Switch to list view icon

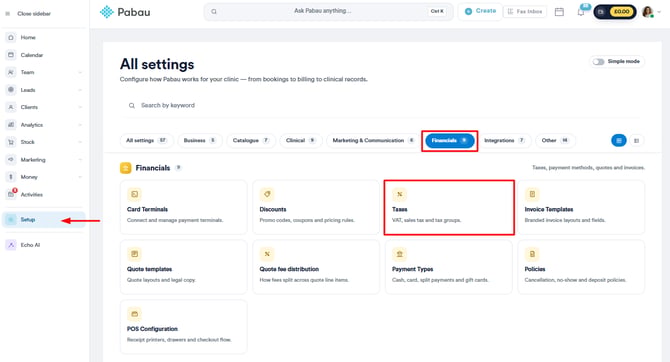pos(636,141)
